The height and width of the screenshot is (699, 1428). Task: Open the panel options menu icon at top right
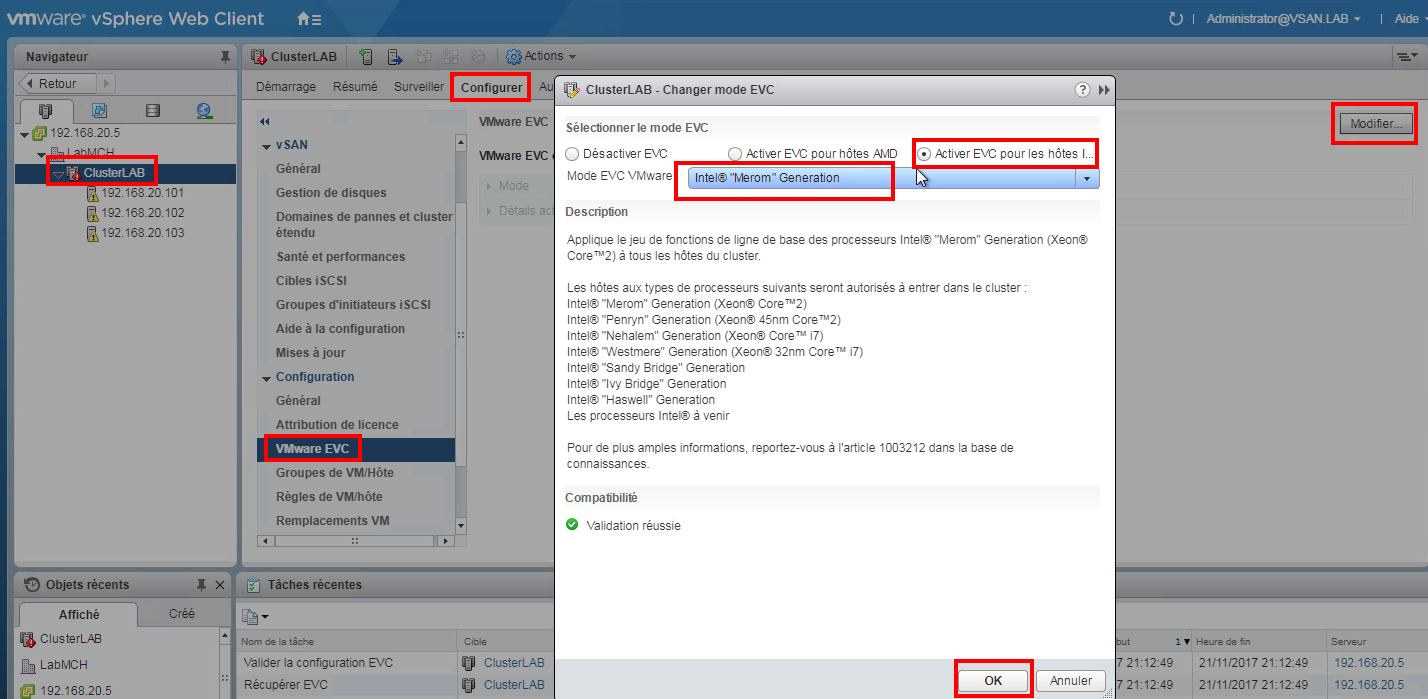(x=1405, y=57)
